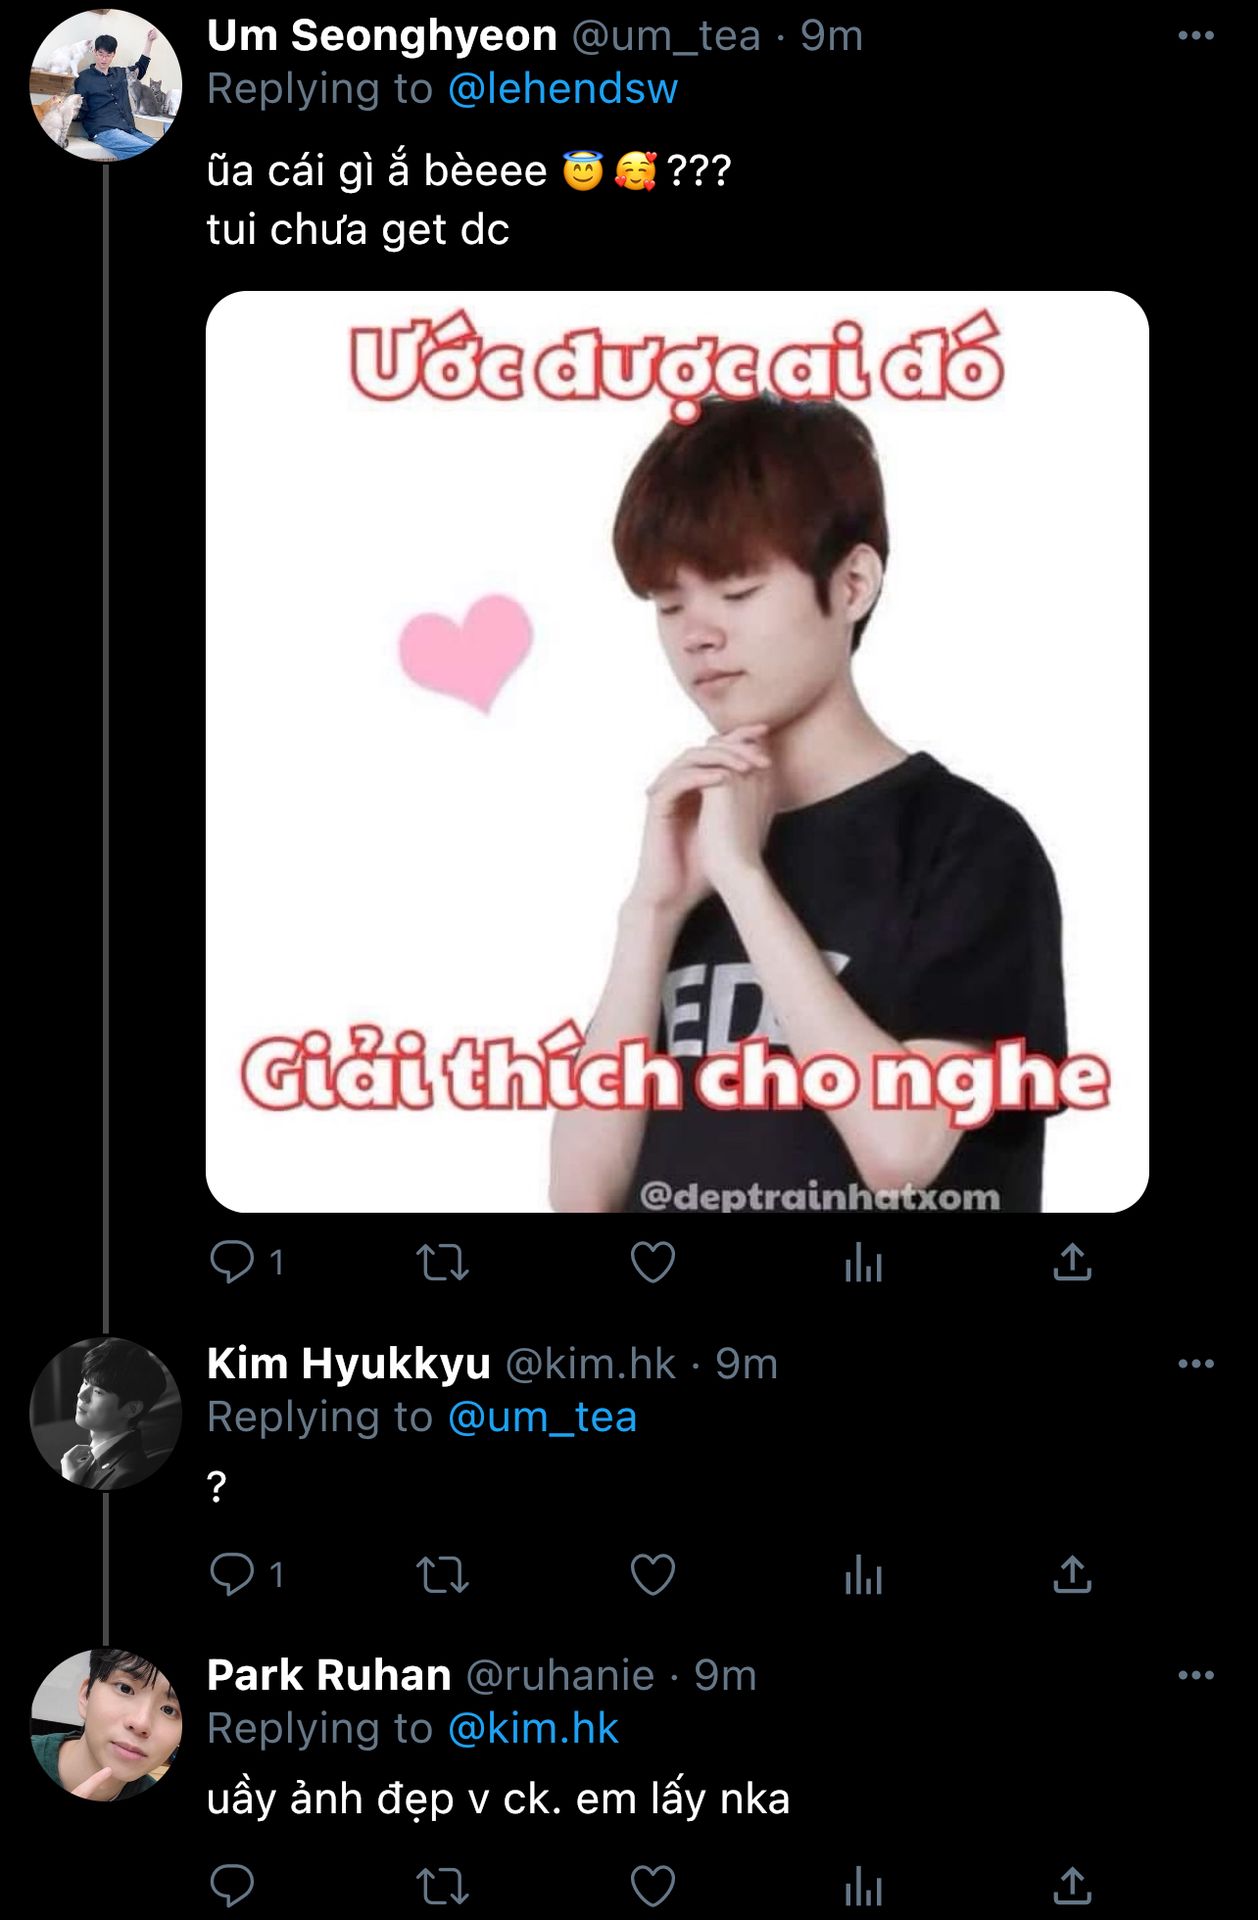Viewport: 1258px width, 1920px height.
Task: Reply to Kim Hyukkyu's question mark tweet
Action: click(232, 1575)
